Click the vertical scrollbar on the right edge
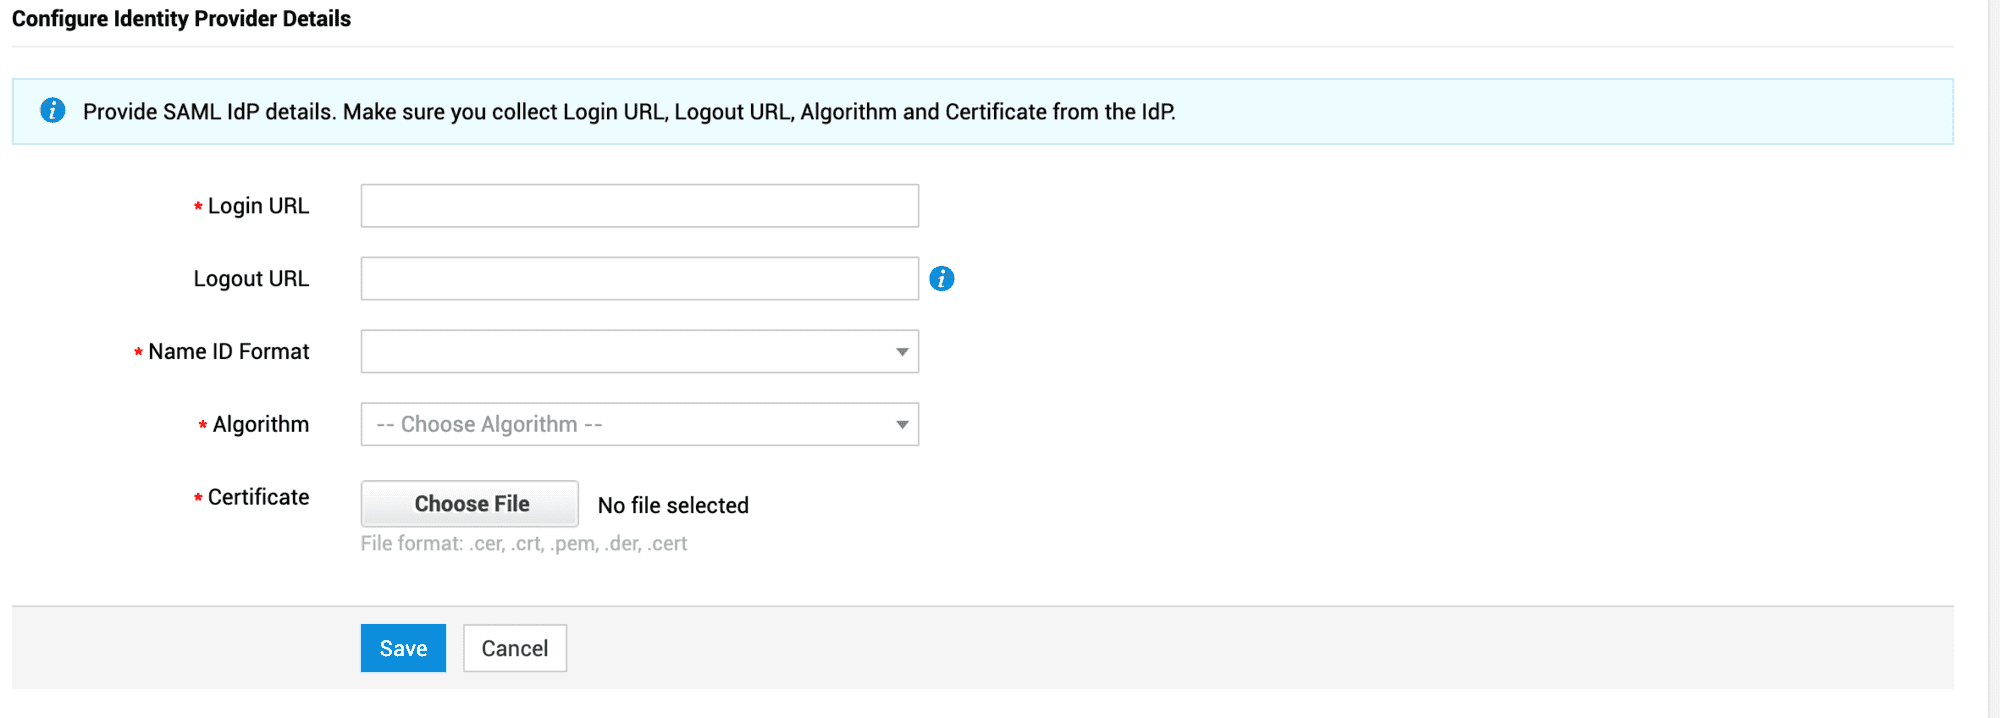The width and height of the screenshot is (2000, 718). [x=1994, y=359]
